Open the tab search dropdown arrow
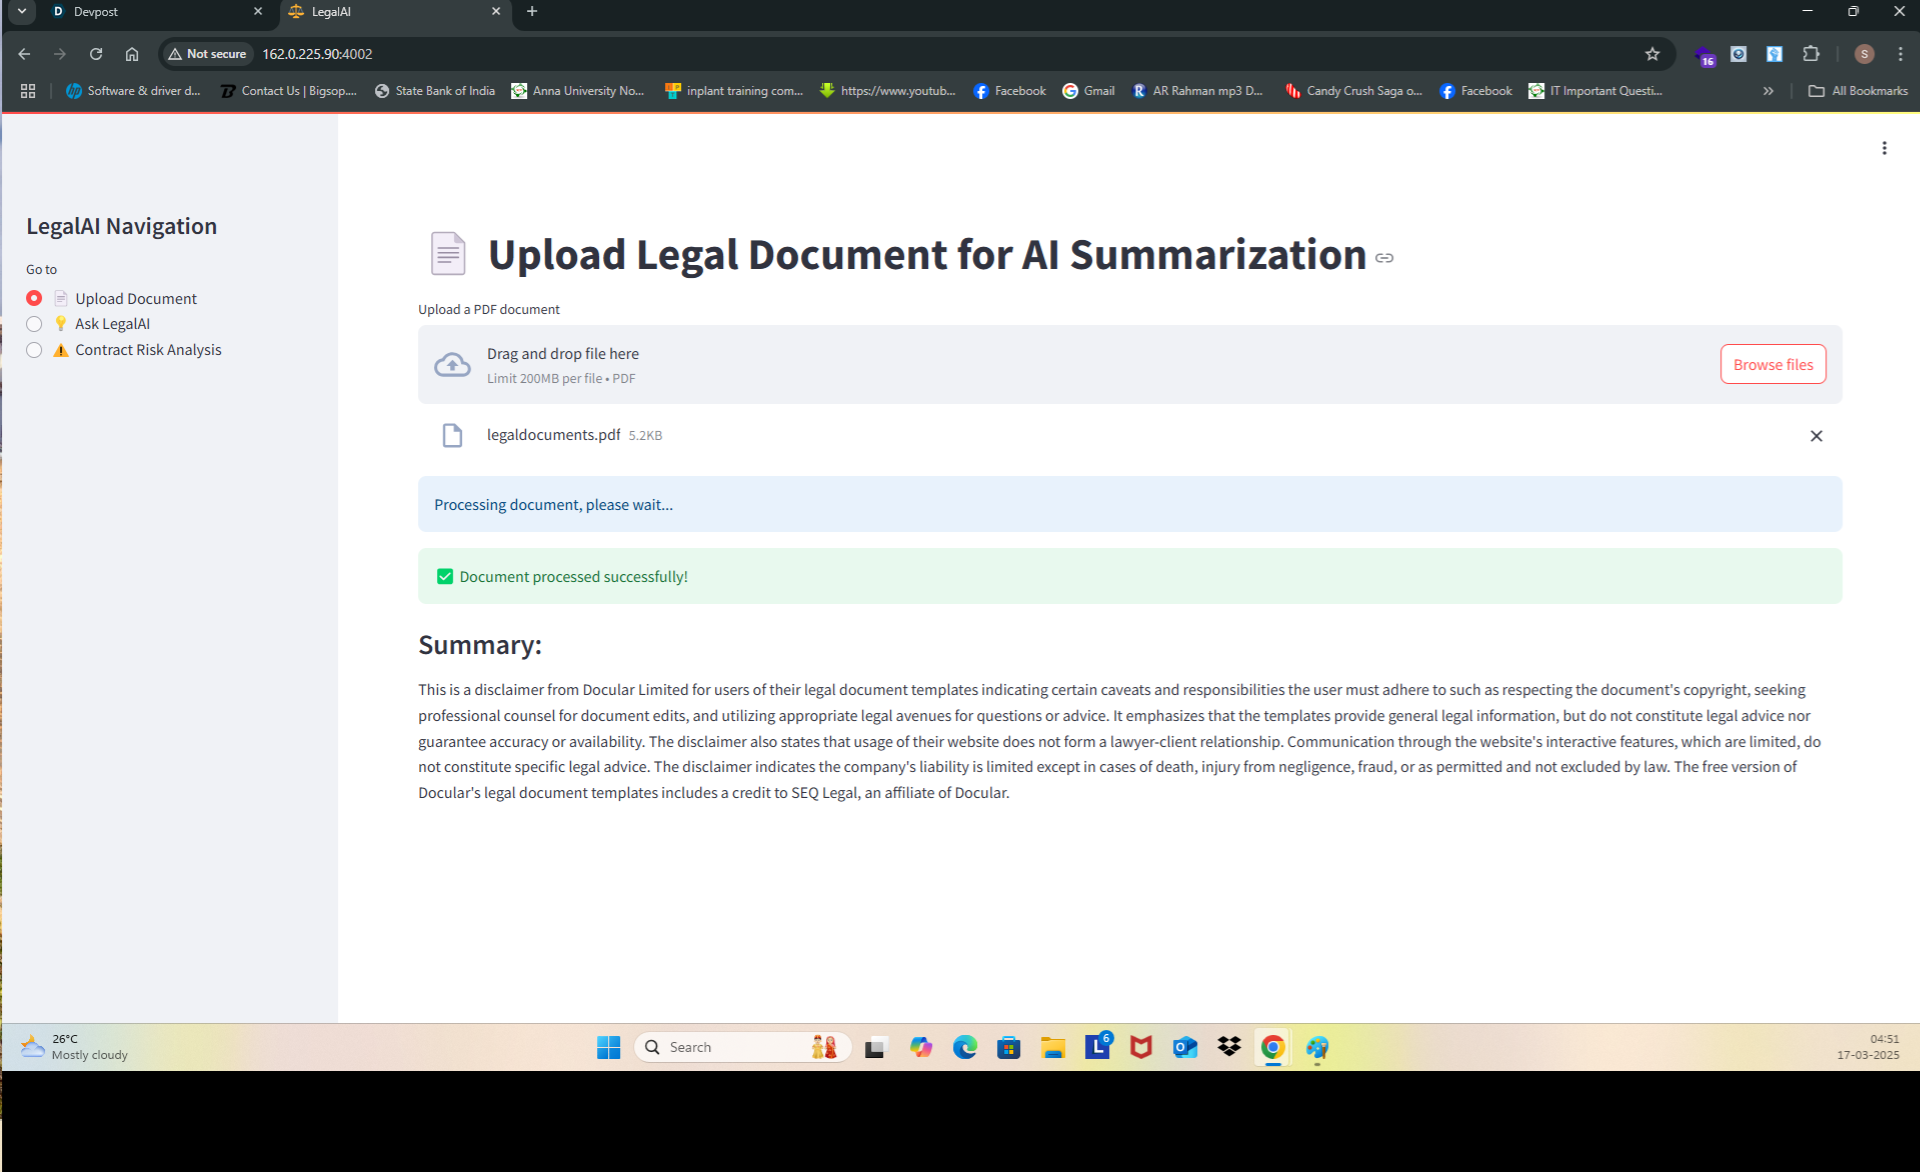Viewport: 1920px width, 1172px height. tap(21, 11)
